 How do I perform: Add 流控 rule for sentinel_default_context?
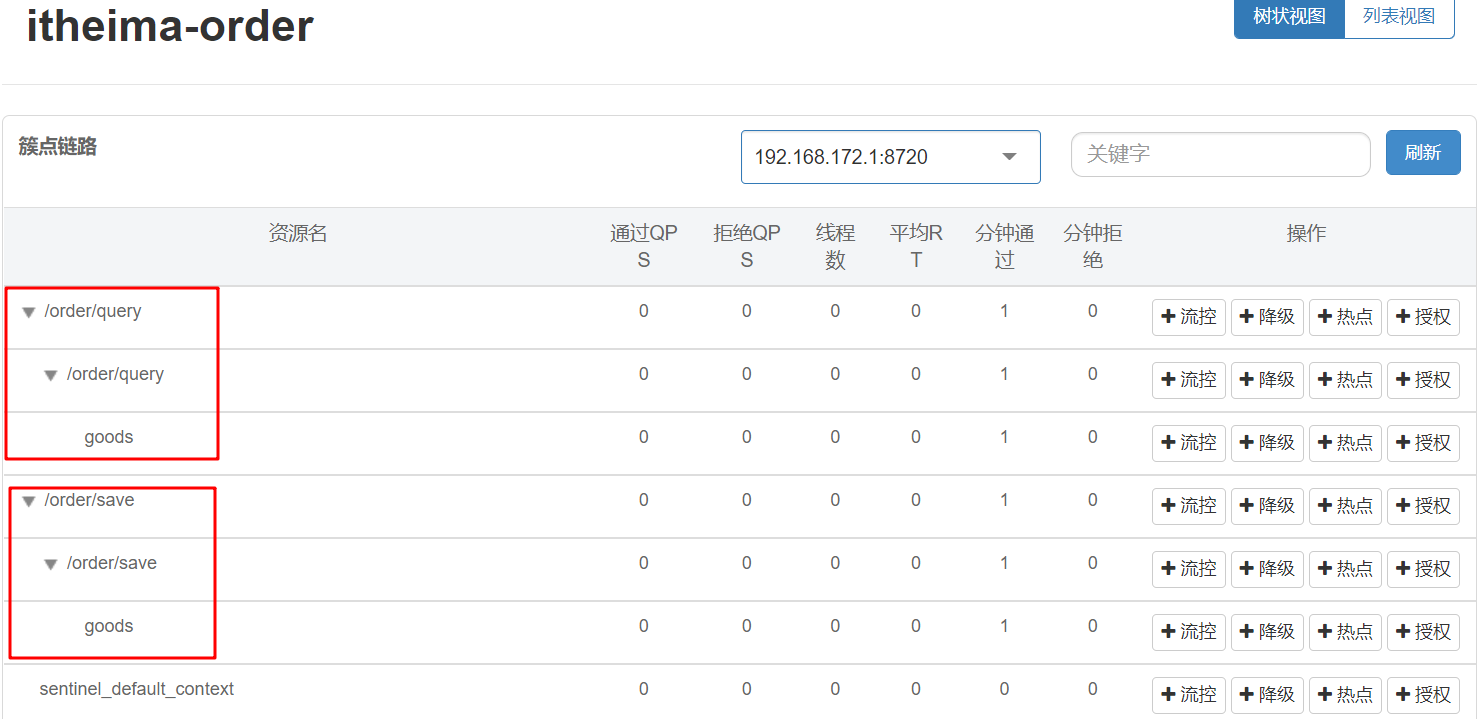pyautogui.click(x=1188, y=695)
